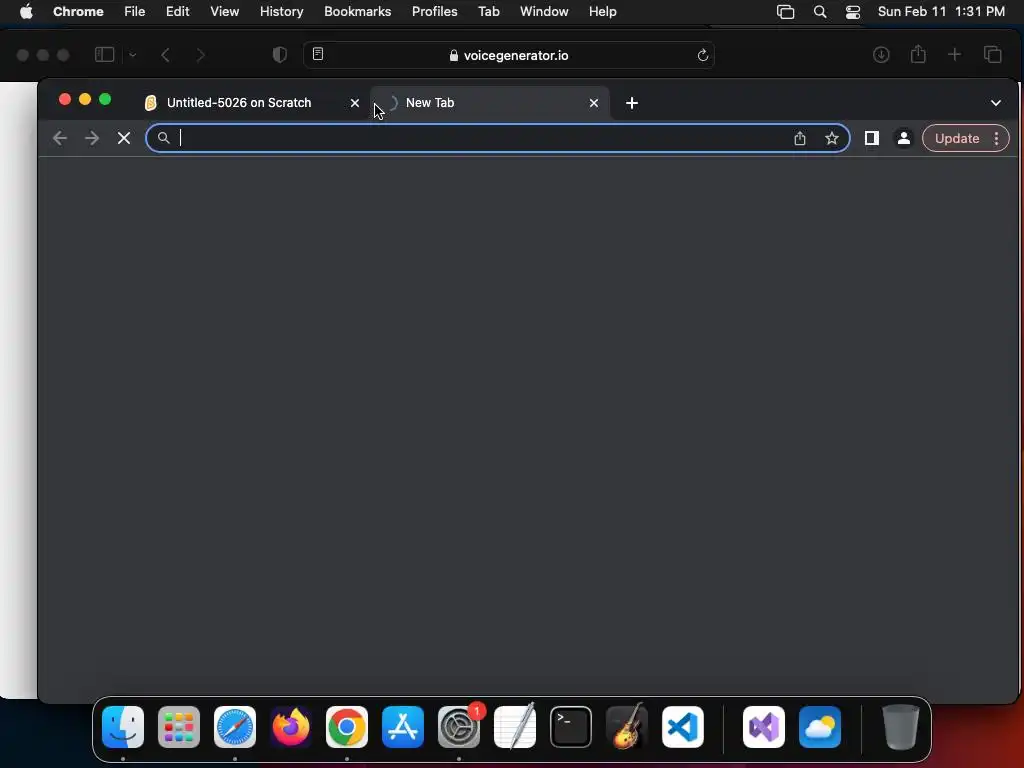Open the Chrome profile avatar menu
The height and width of the screenshot is (768, 1024).
(x=904, y=138)
